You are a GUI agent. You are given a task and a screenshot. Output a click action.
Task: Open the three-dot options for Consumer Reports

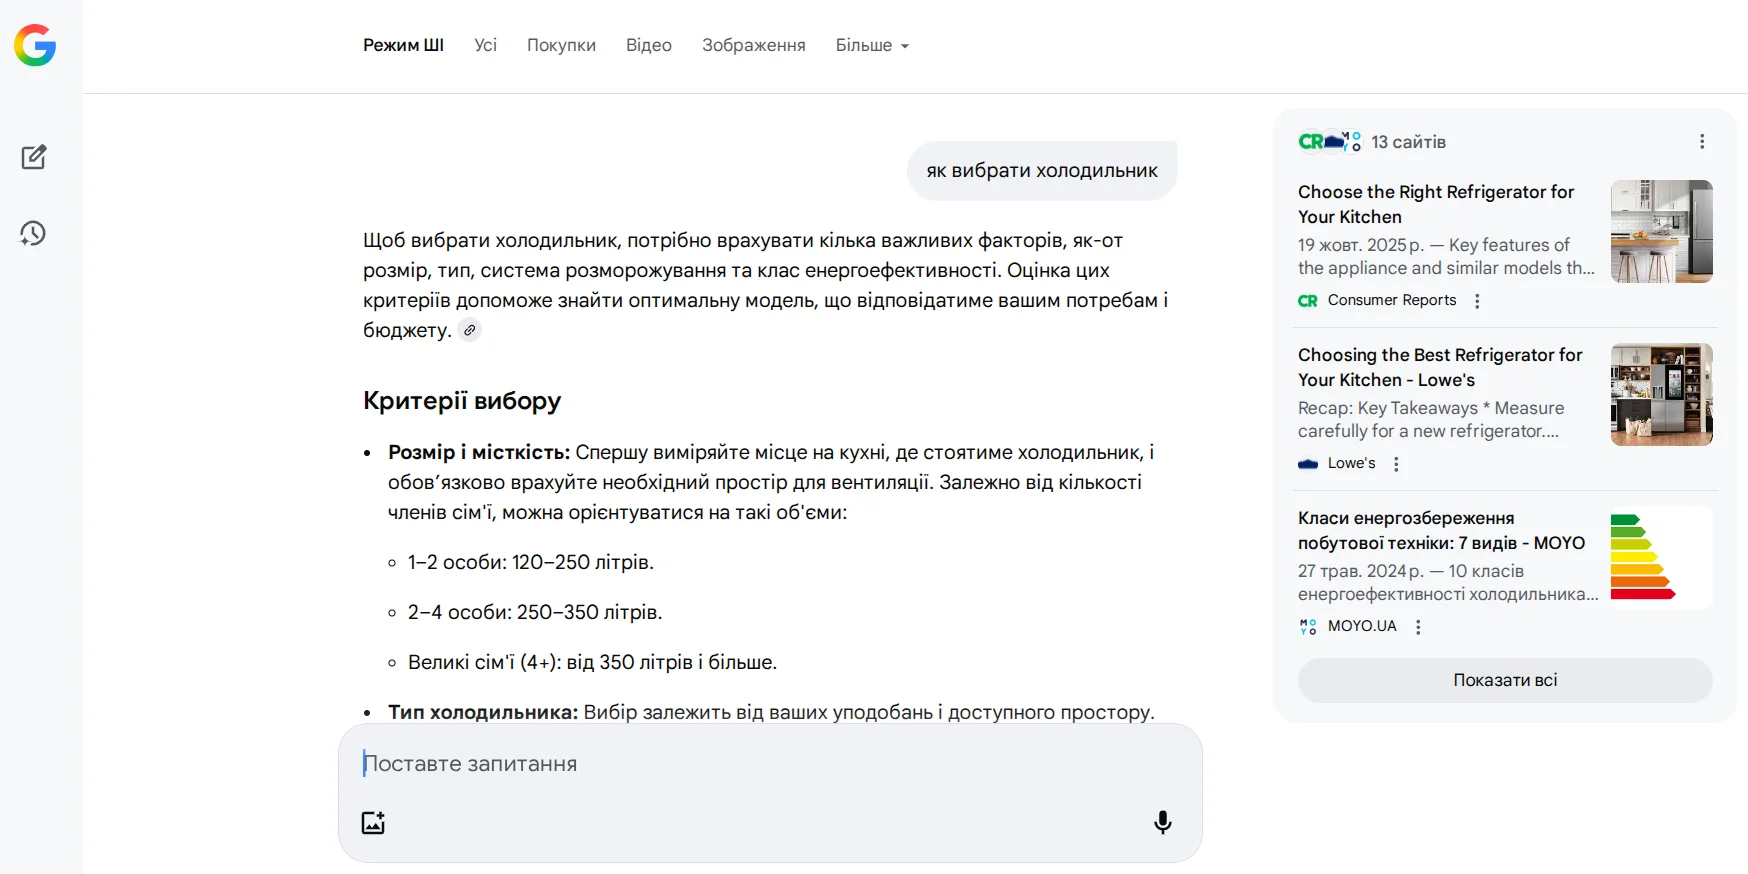click(1477, 301)
